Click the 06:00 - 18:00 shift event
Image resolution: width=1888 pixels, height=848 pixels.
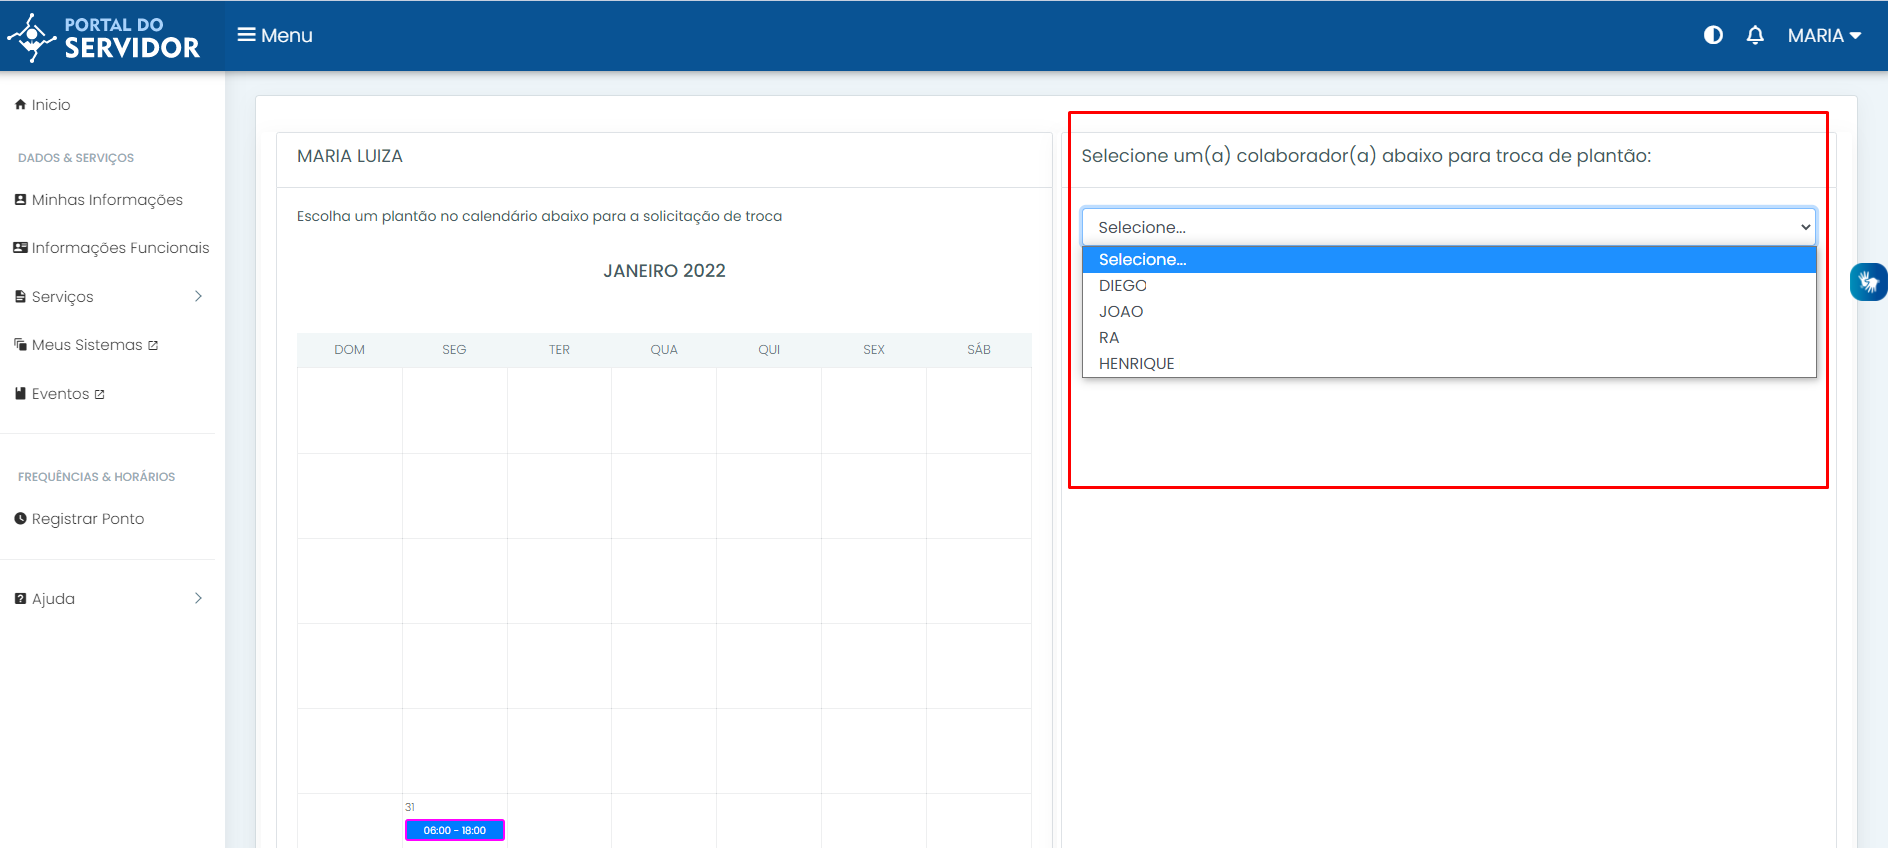coord(455,830)
